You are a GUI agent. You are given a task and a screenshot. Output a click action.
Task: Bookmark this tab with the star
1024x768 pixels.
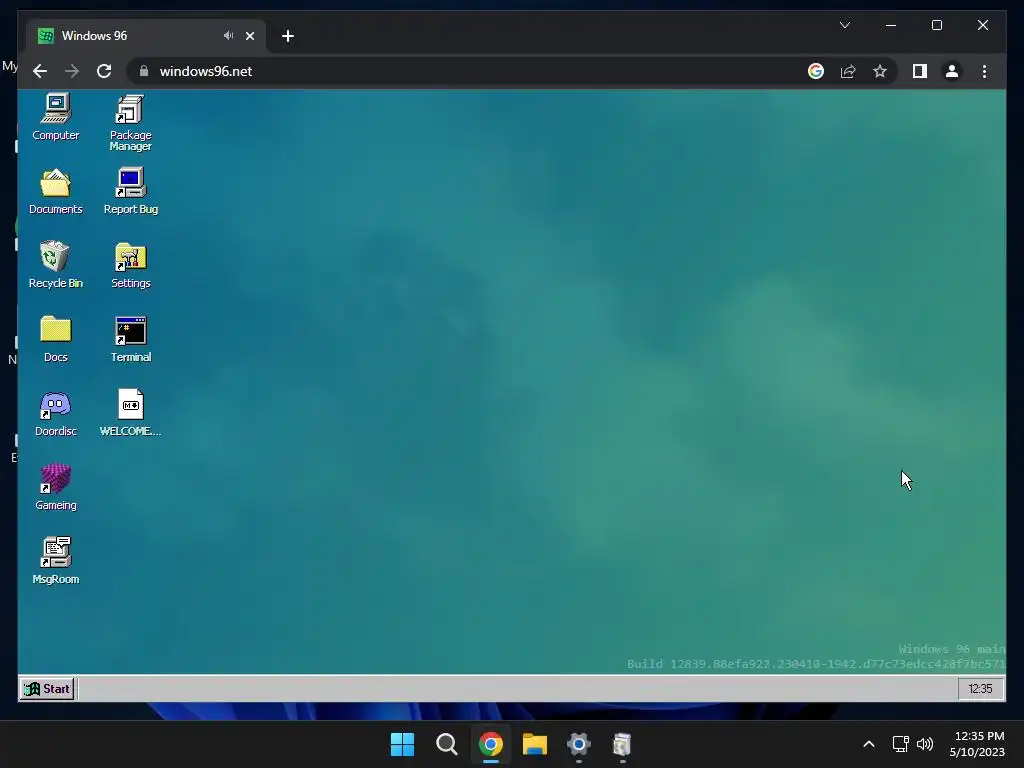880,71
